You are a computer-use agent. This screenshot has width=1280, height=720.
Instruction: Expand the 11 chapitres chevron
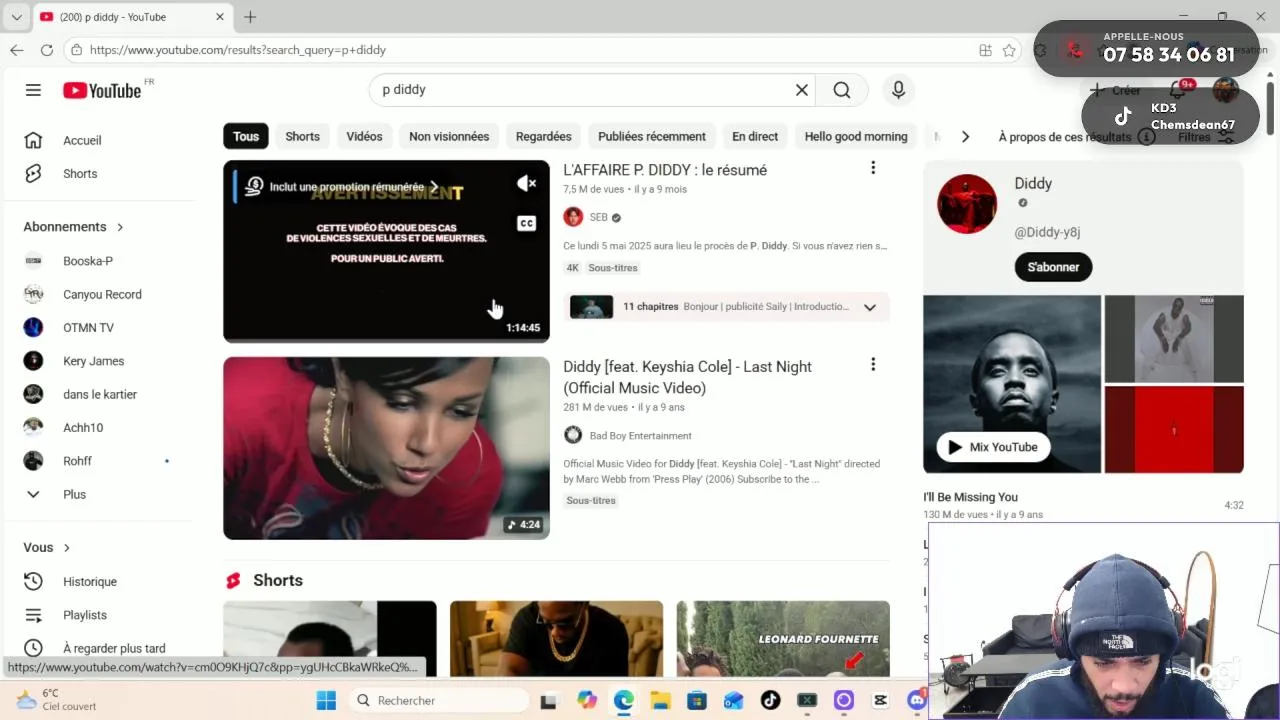[x=870, y=307]
